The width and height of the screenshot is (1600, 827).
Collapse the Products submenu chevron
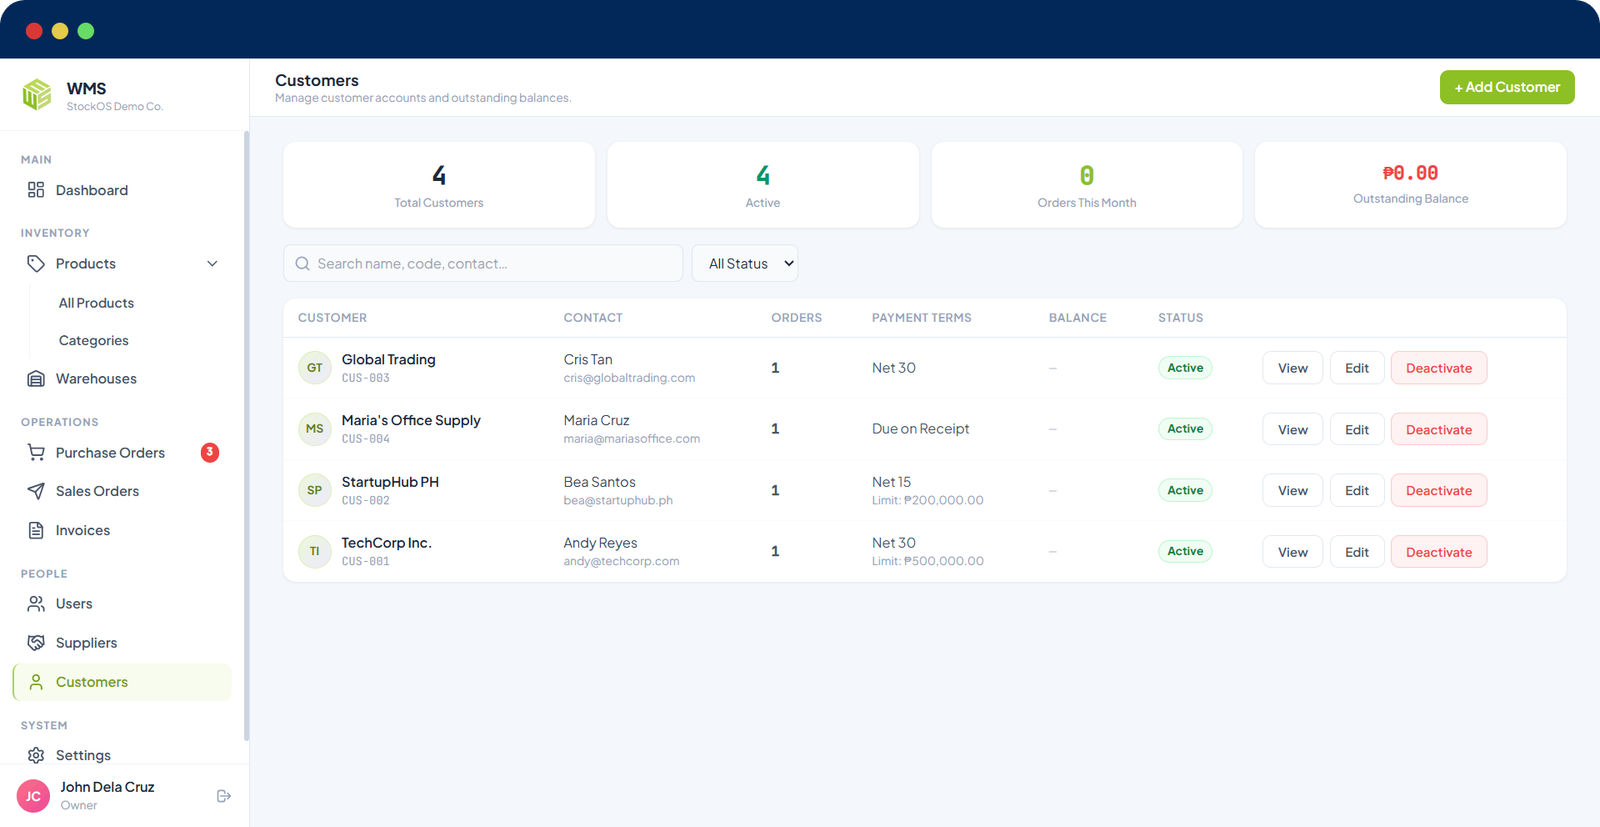212,264
